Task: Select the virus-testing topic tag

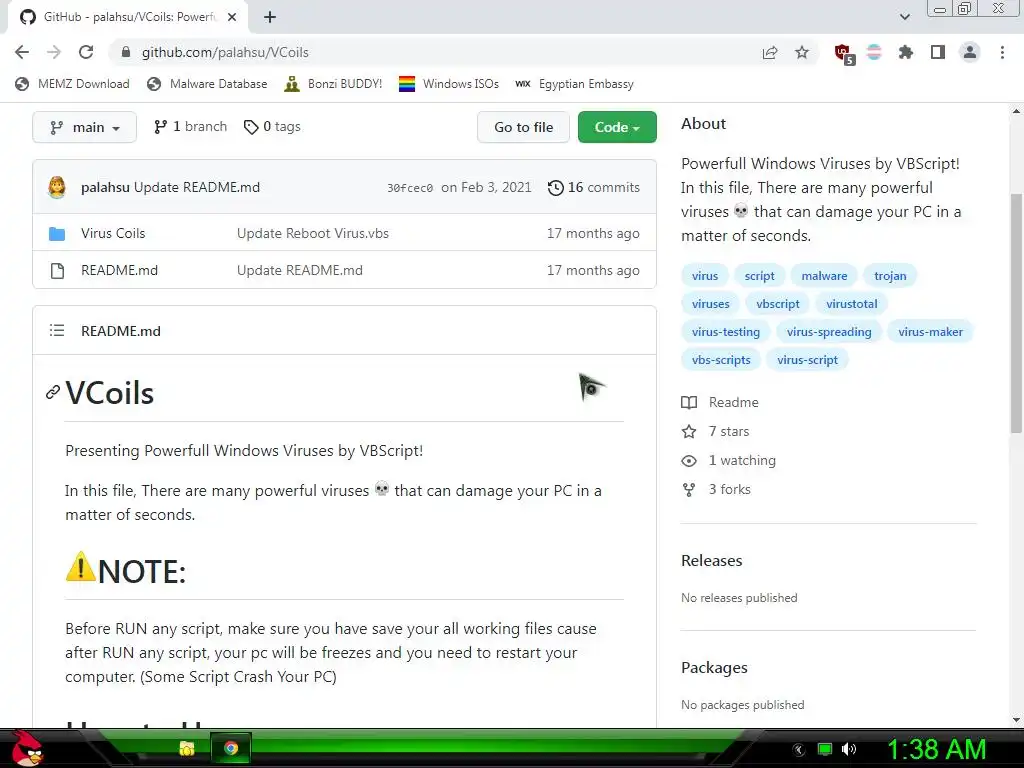Action: tap(726, 332)
